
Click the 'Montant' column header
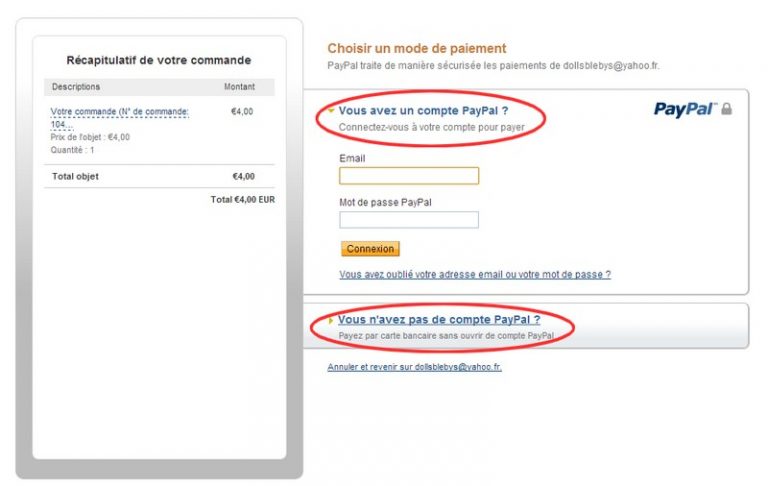click(240, 87)
